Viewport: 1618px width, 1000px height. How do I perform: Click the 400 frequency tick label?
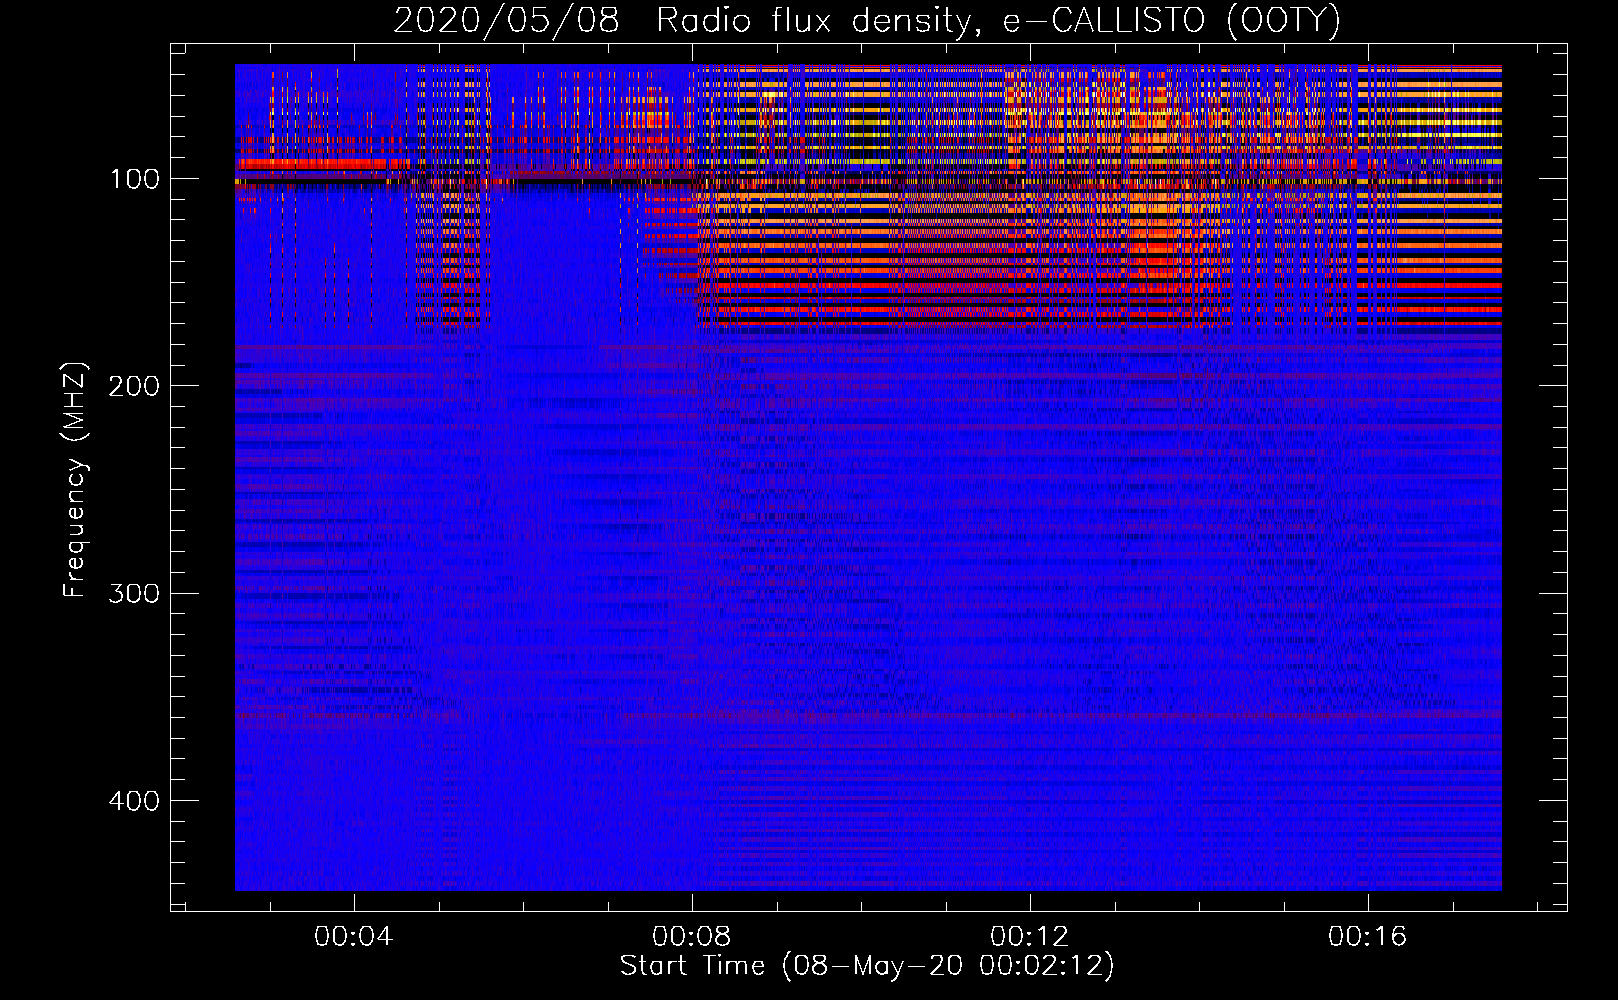click(x=134, y=801)
